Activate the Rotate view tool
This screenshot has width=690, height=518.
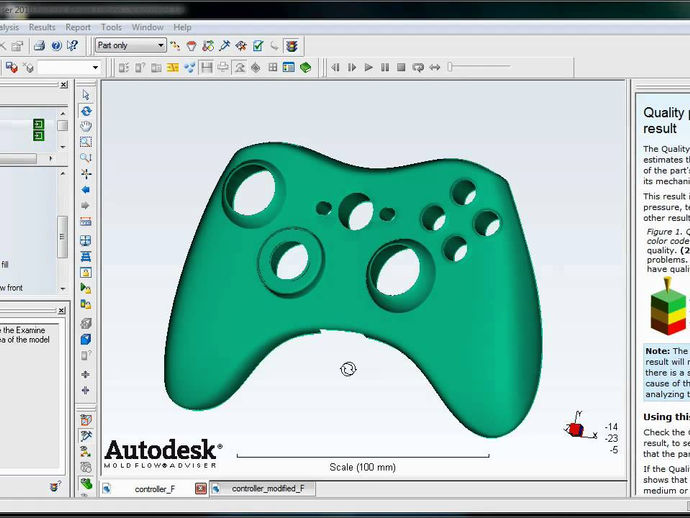pos(86,111)
